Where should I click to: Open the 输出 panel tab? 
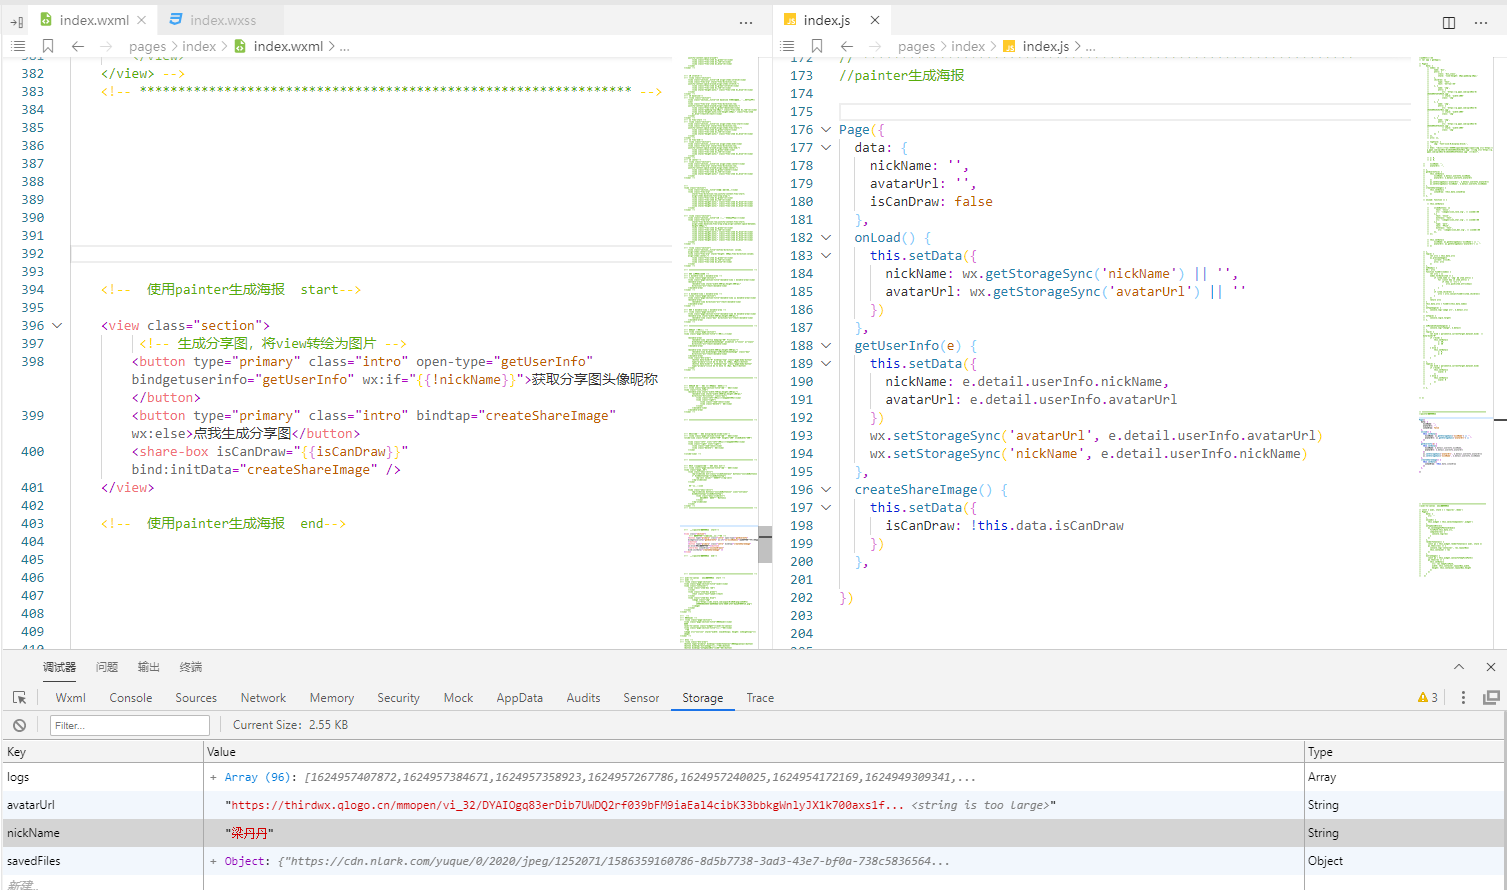pyautogui.click(x=149, y=667)
